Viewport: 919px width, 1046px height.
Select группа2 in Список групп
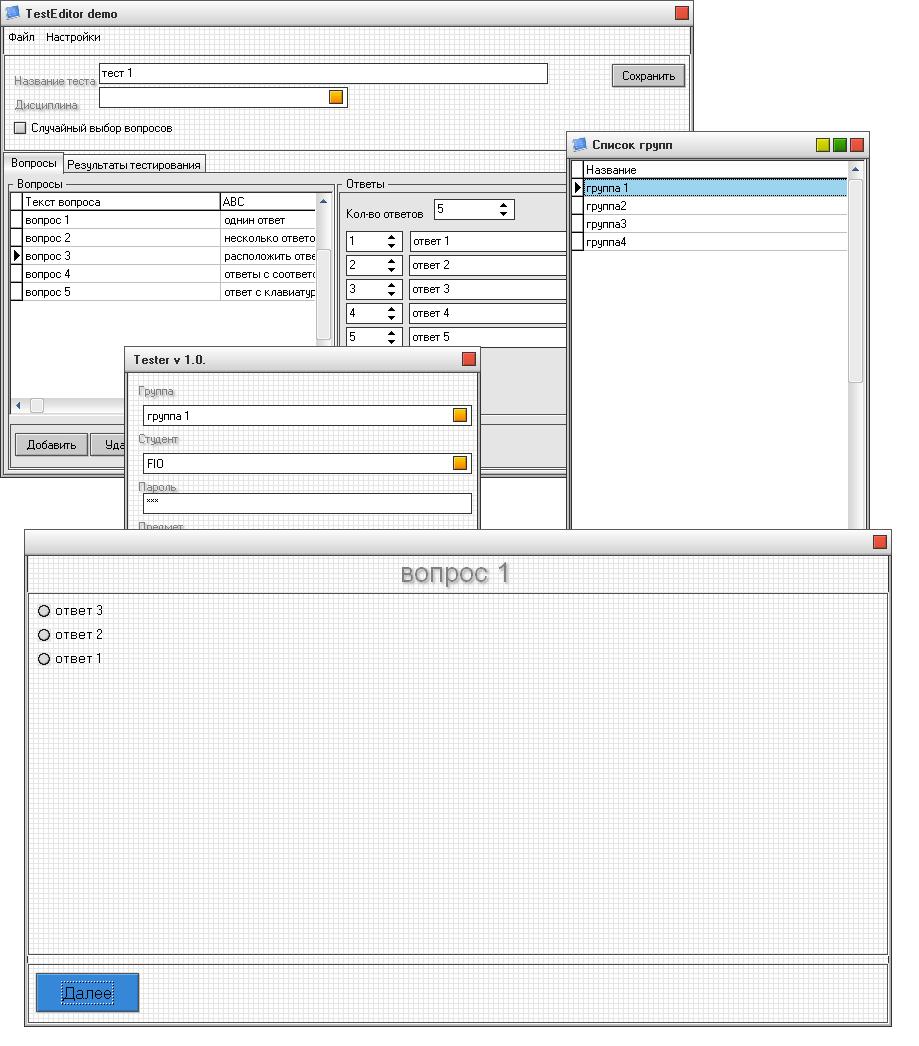tap(715, 206)
